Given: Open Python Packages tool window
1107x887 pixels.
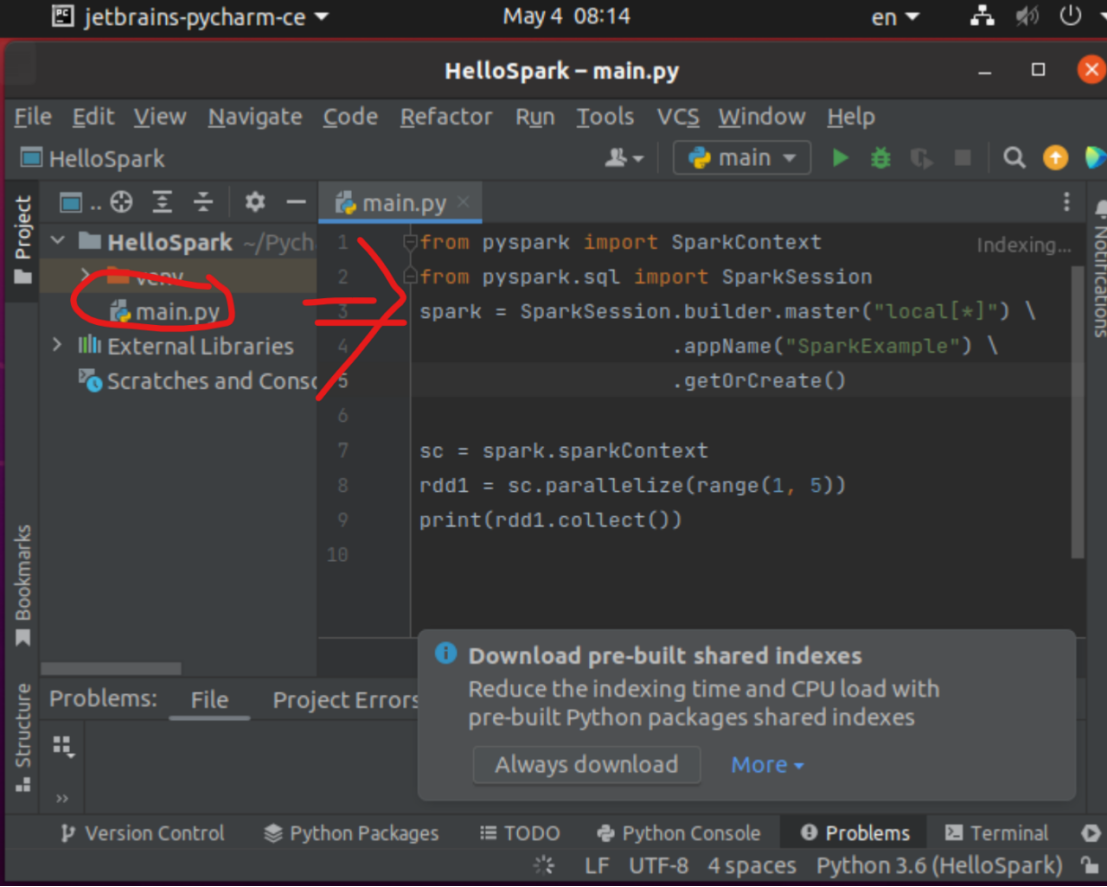Looking at the screenshot, I should coord(351,833).
